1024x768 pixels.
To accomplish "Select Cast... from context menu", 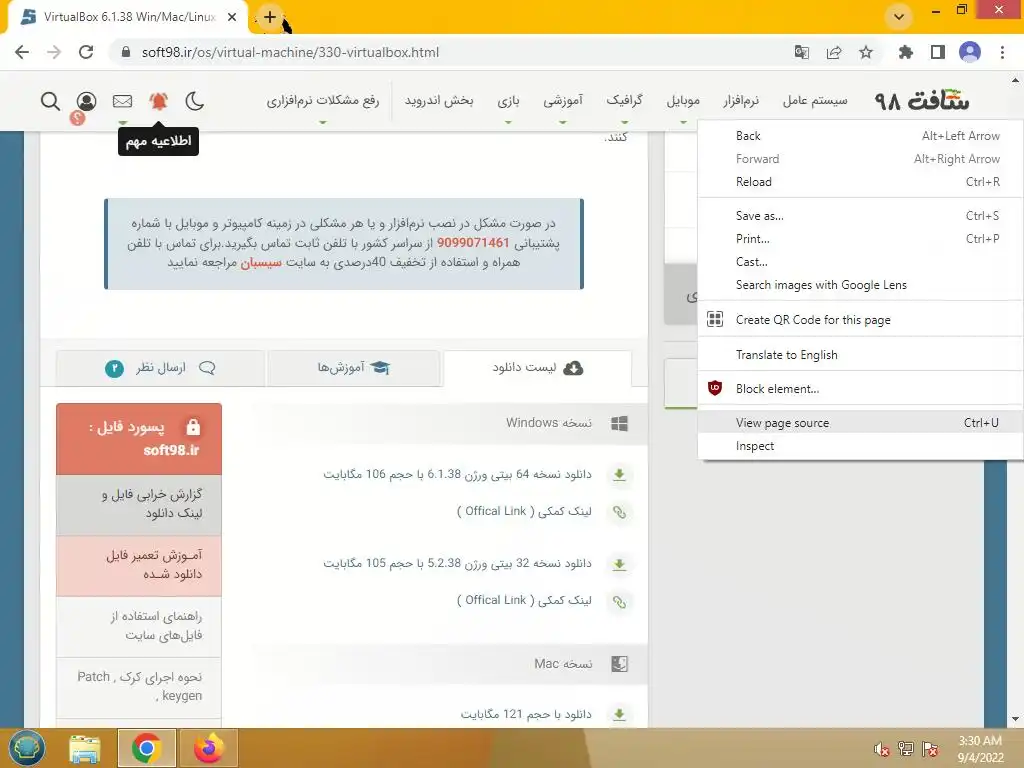I will coord(860,261).
